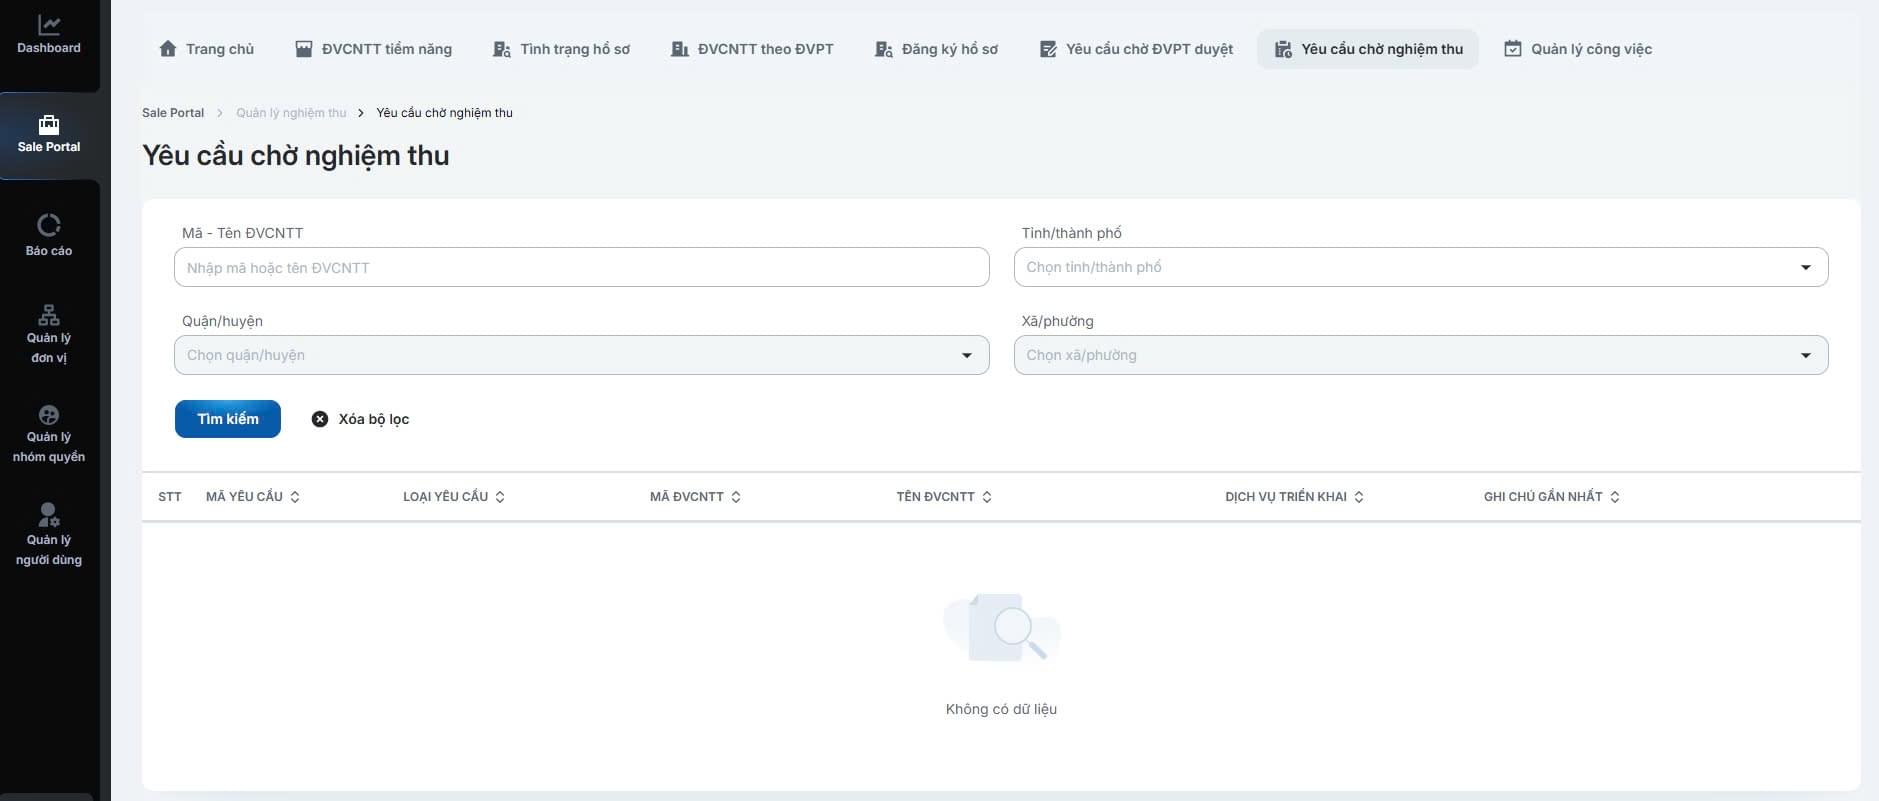
Task: Expand the Xã/phường dropdown
Action: (x=1805, y=355)
